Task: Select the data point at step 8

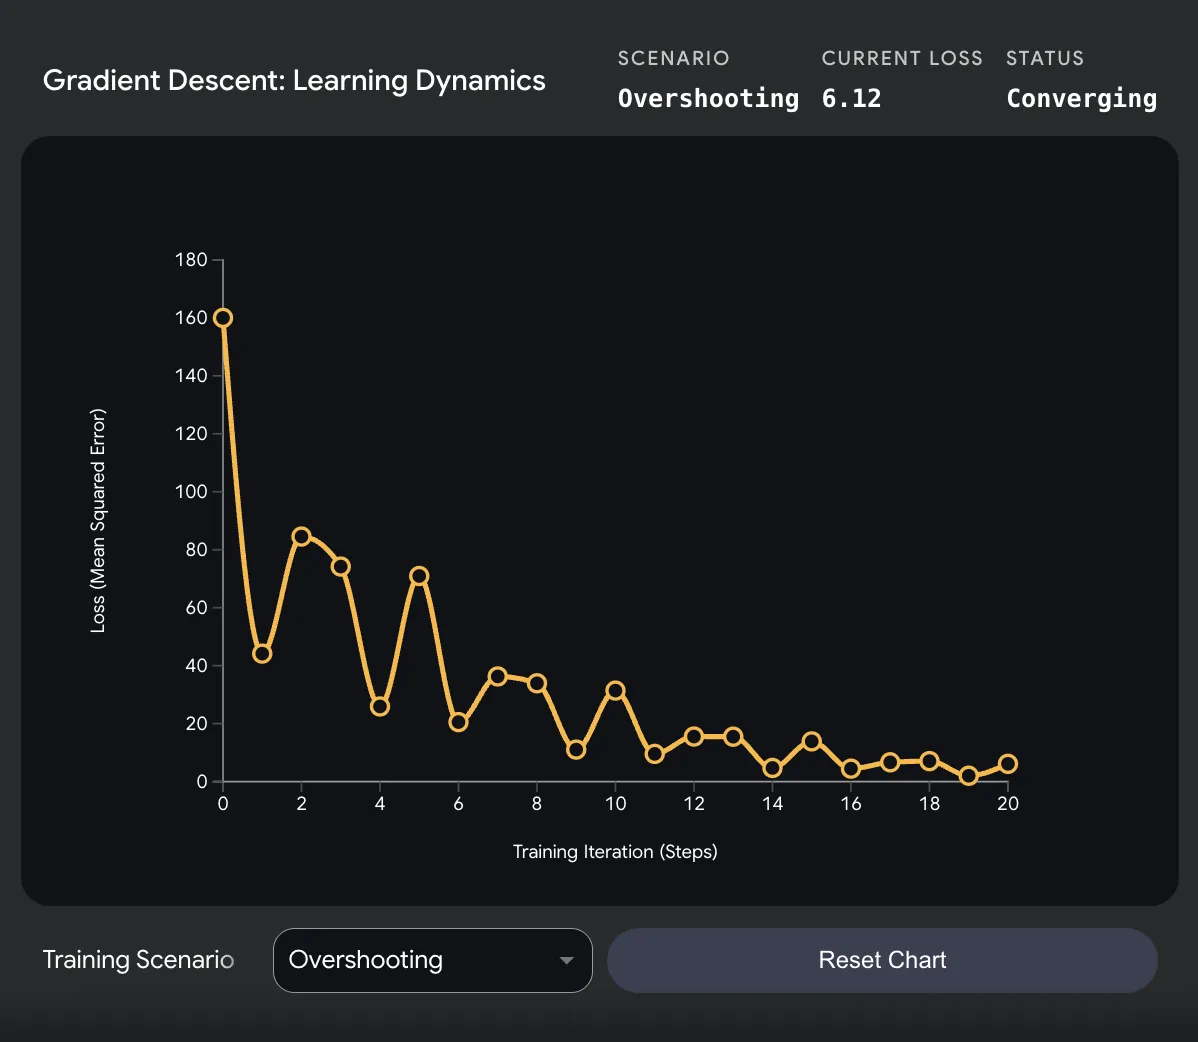Action: tap(537, 683)
